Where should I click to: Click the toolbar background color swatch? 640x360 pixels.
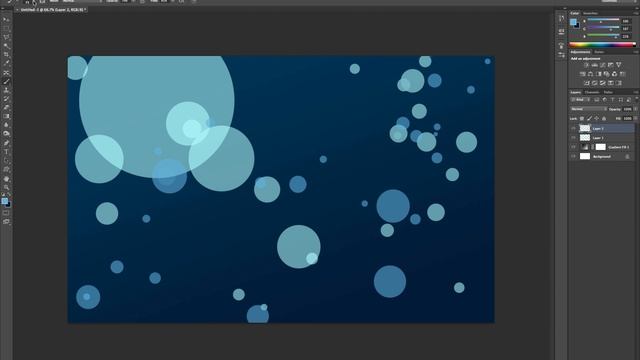[x=9, y=204]
